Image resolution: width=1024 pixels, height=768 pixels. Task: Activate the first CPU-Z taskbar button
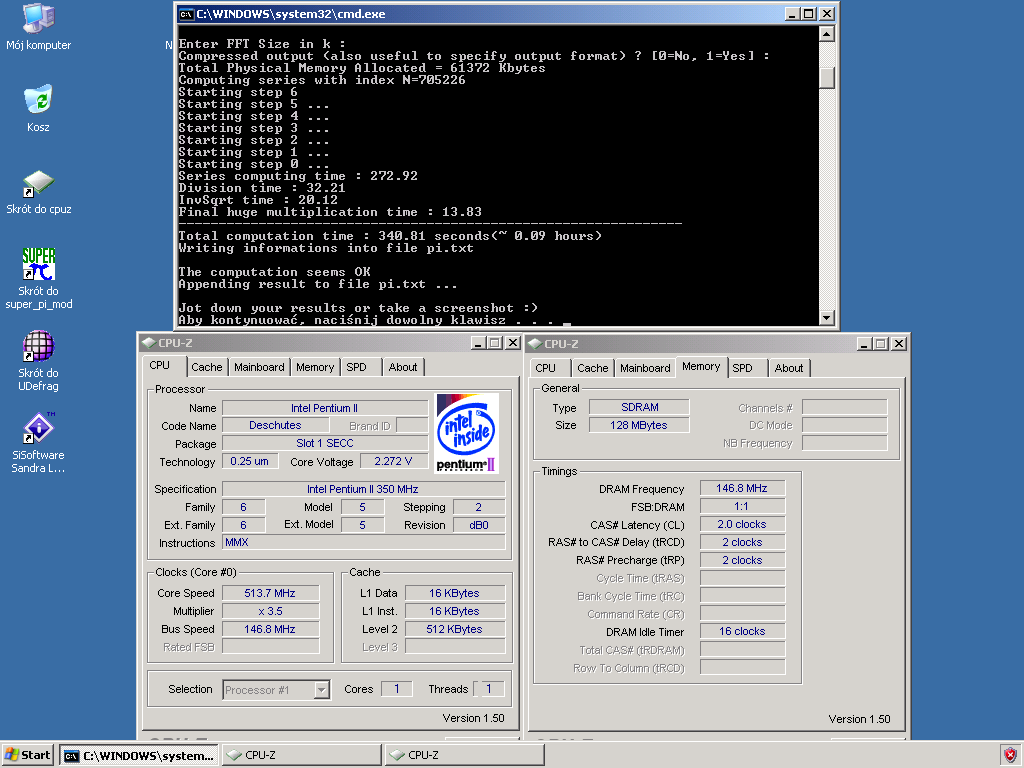[302, 755]
